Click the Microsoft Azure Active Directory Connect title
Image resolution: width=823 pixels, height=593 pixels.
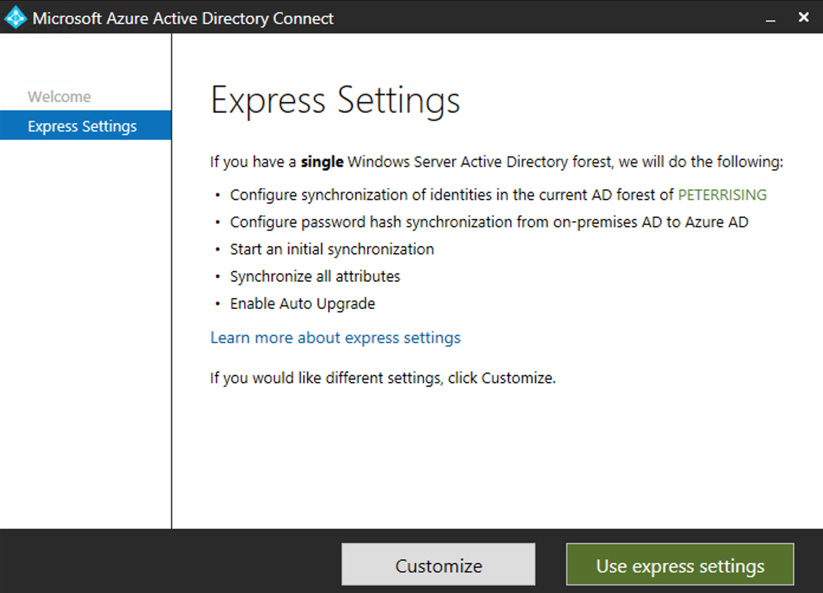[x=183, y=18]
